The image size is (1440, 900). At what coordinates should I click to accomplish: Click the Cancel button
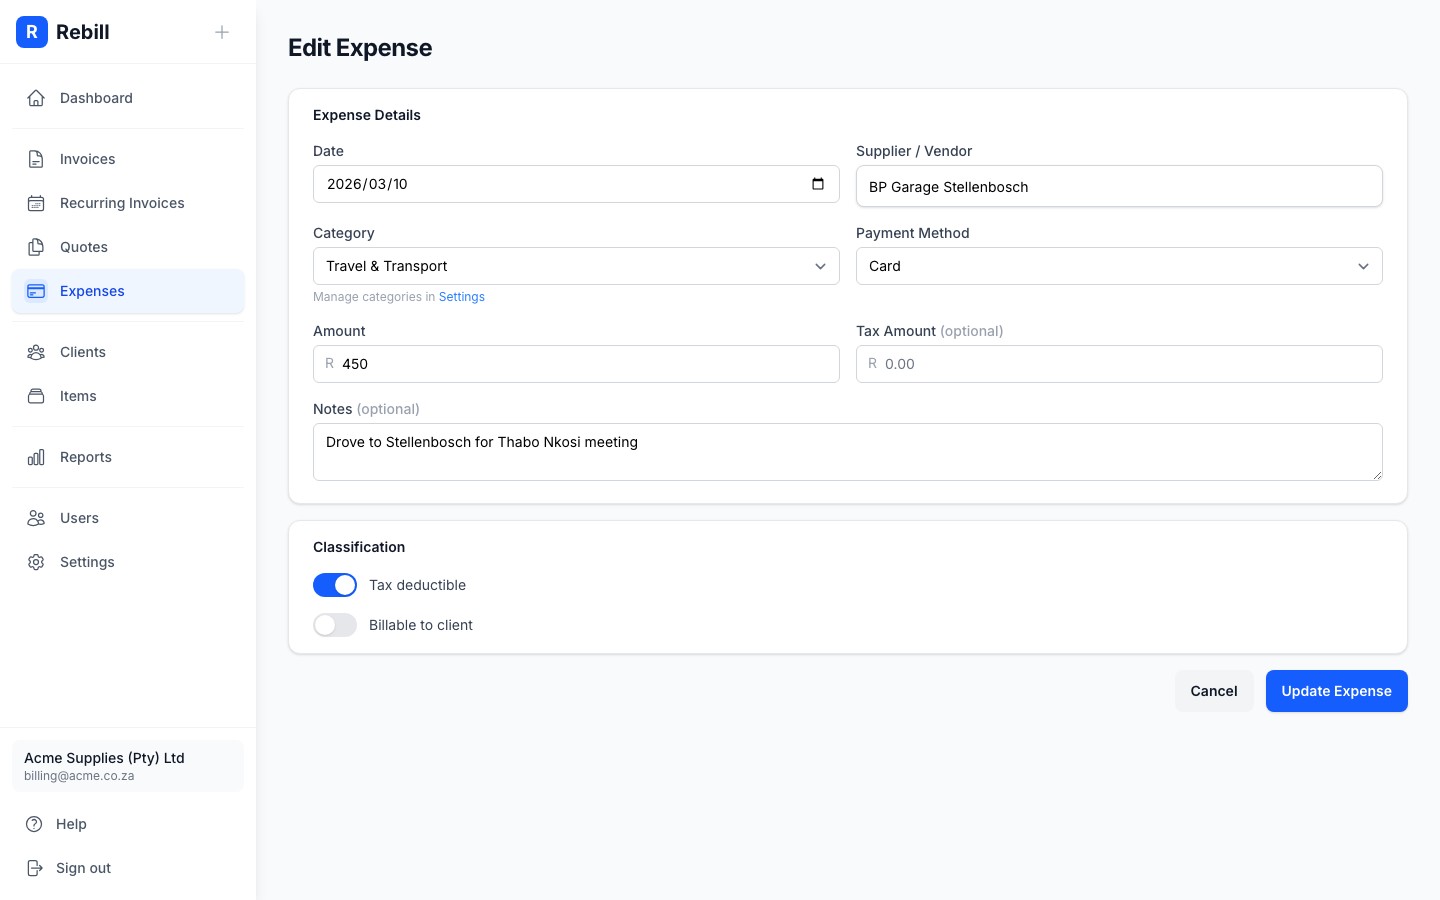pos(1213,691)
